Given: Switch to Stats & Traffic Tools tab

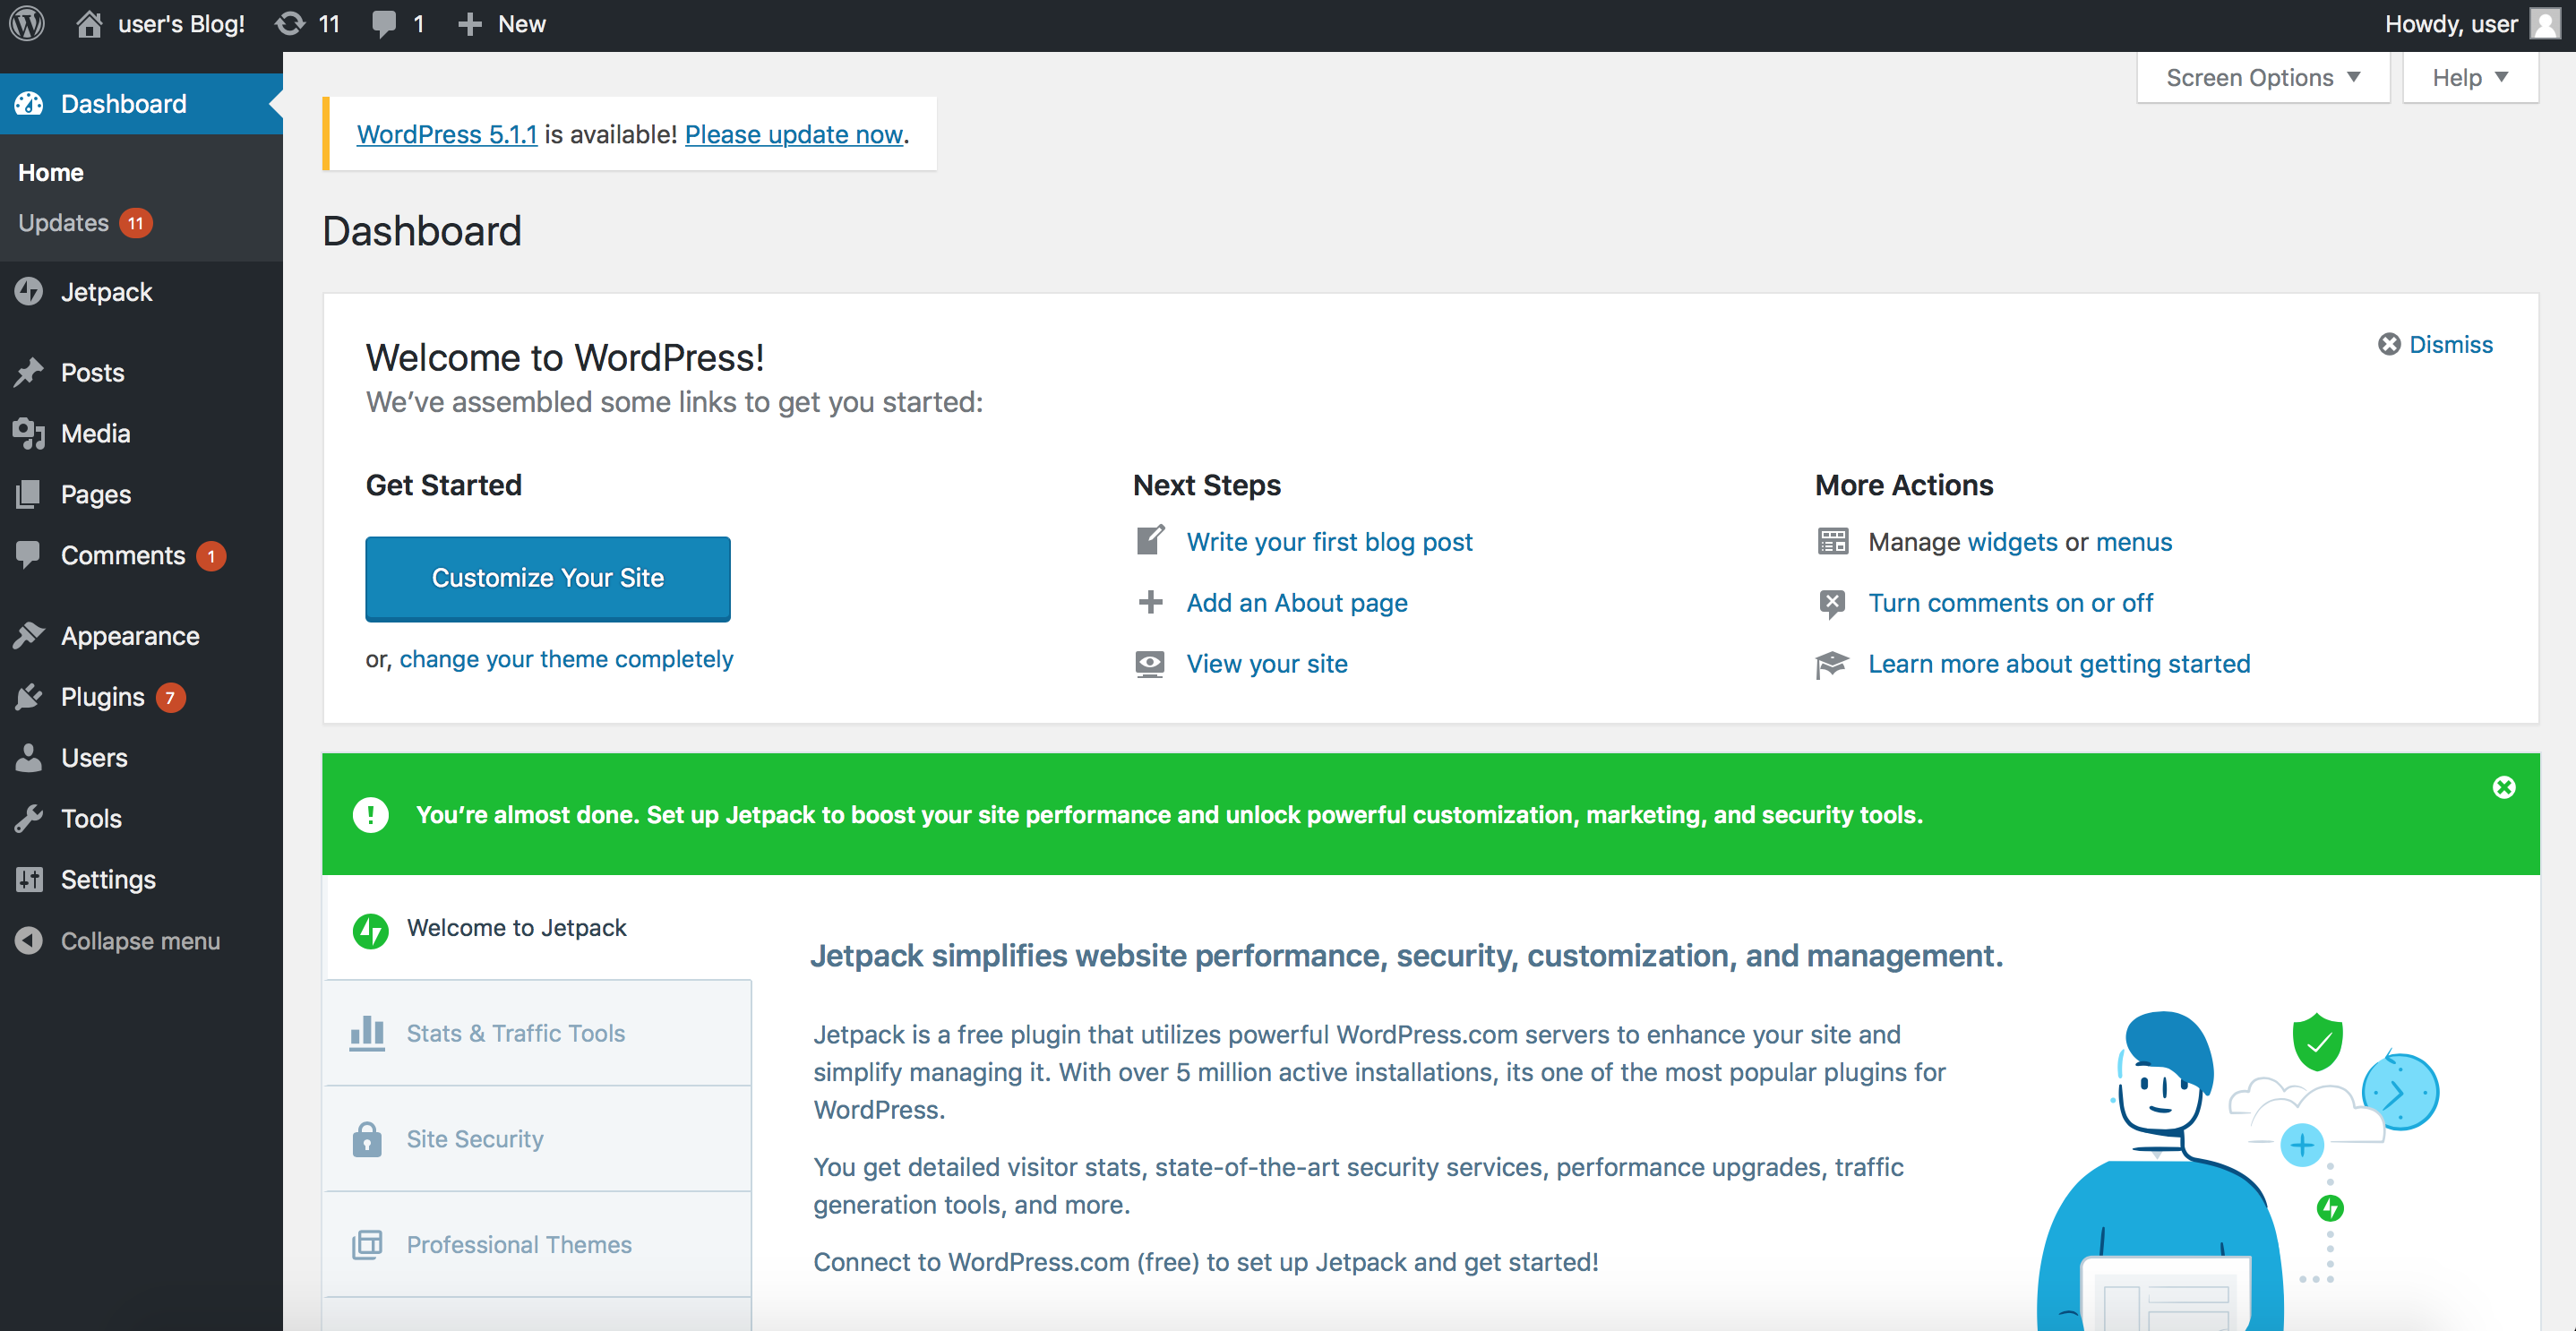Looking at the screenshot, I should (537, 1032).
